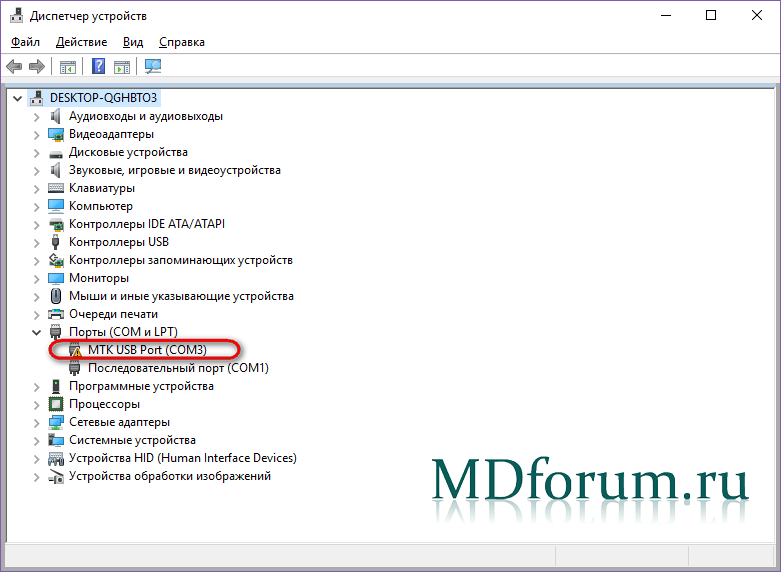Select the Видеоадаптеры label
This screenshot has width=781, height=572.
pyautogui.click(x=111, y=134)
